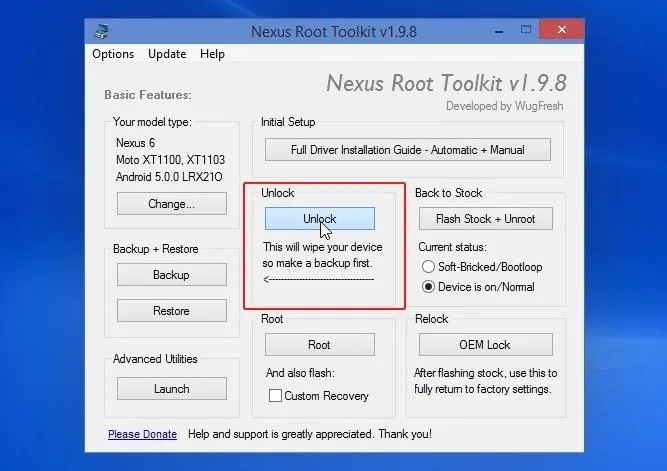Click 'Developed by WugFresh' text

(x=505, y=106)
